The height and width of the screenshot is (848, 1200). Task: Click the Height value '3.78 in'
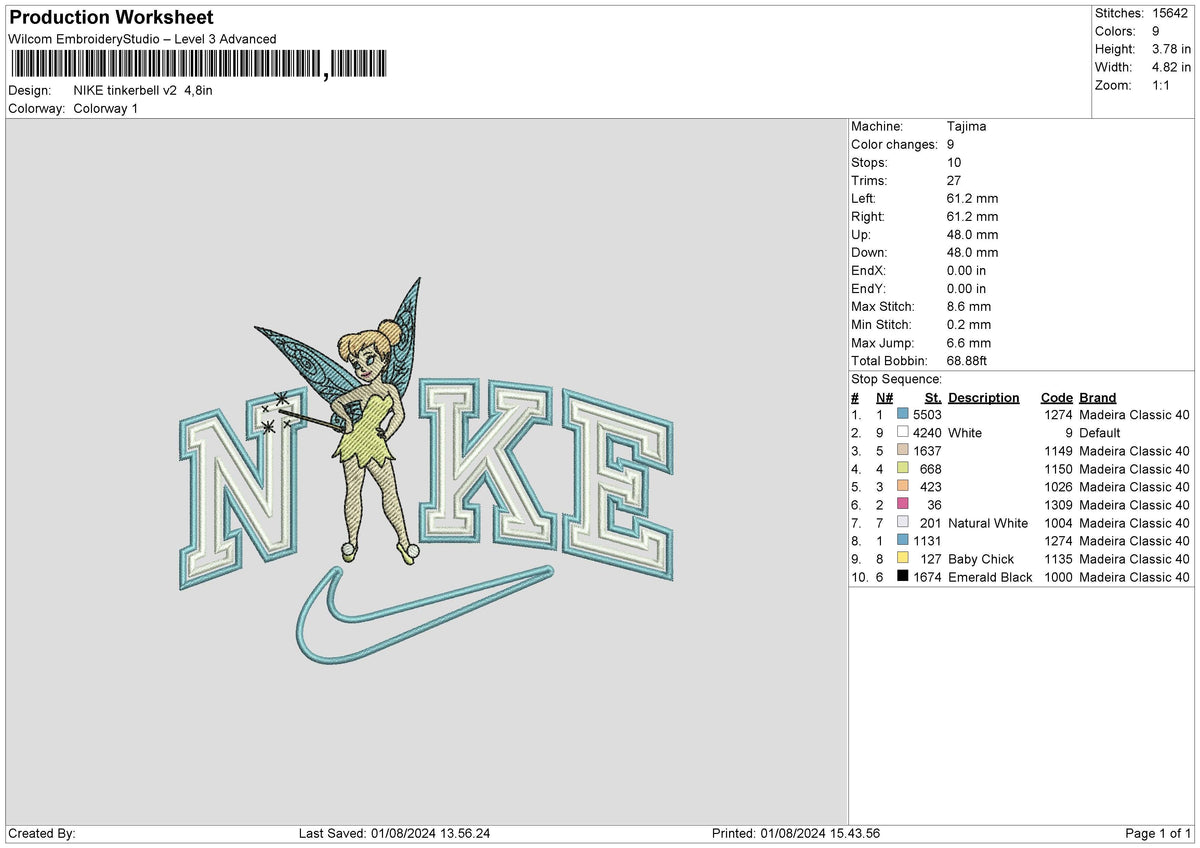click(1171, 49)
